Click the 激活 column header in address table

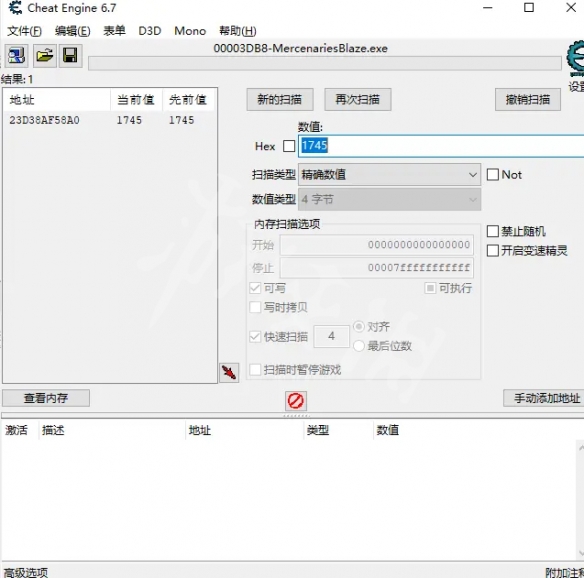(19, 431)
